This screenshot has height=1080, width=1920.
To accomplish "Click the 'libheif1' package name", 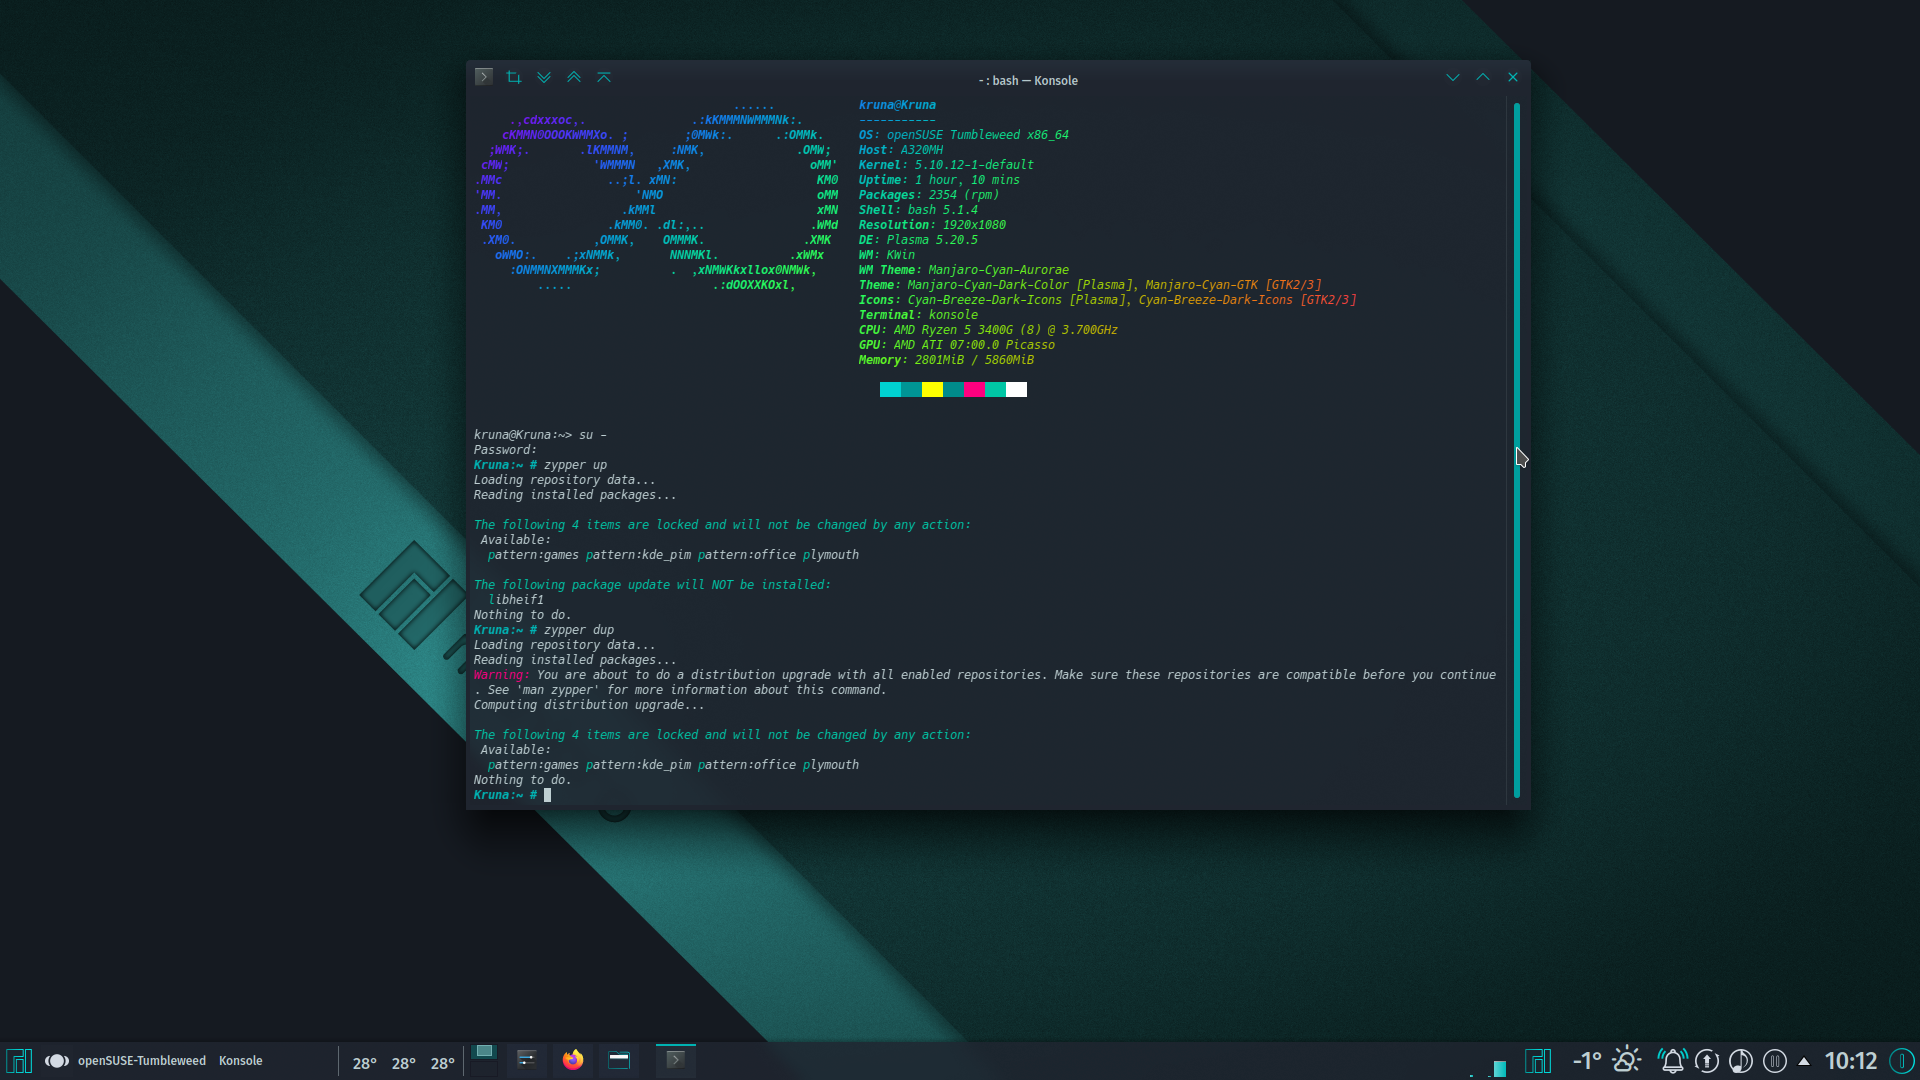I will (x=516, y=600).
